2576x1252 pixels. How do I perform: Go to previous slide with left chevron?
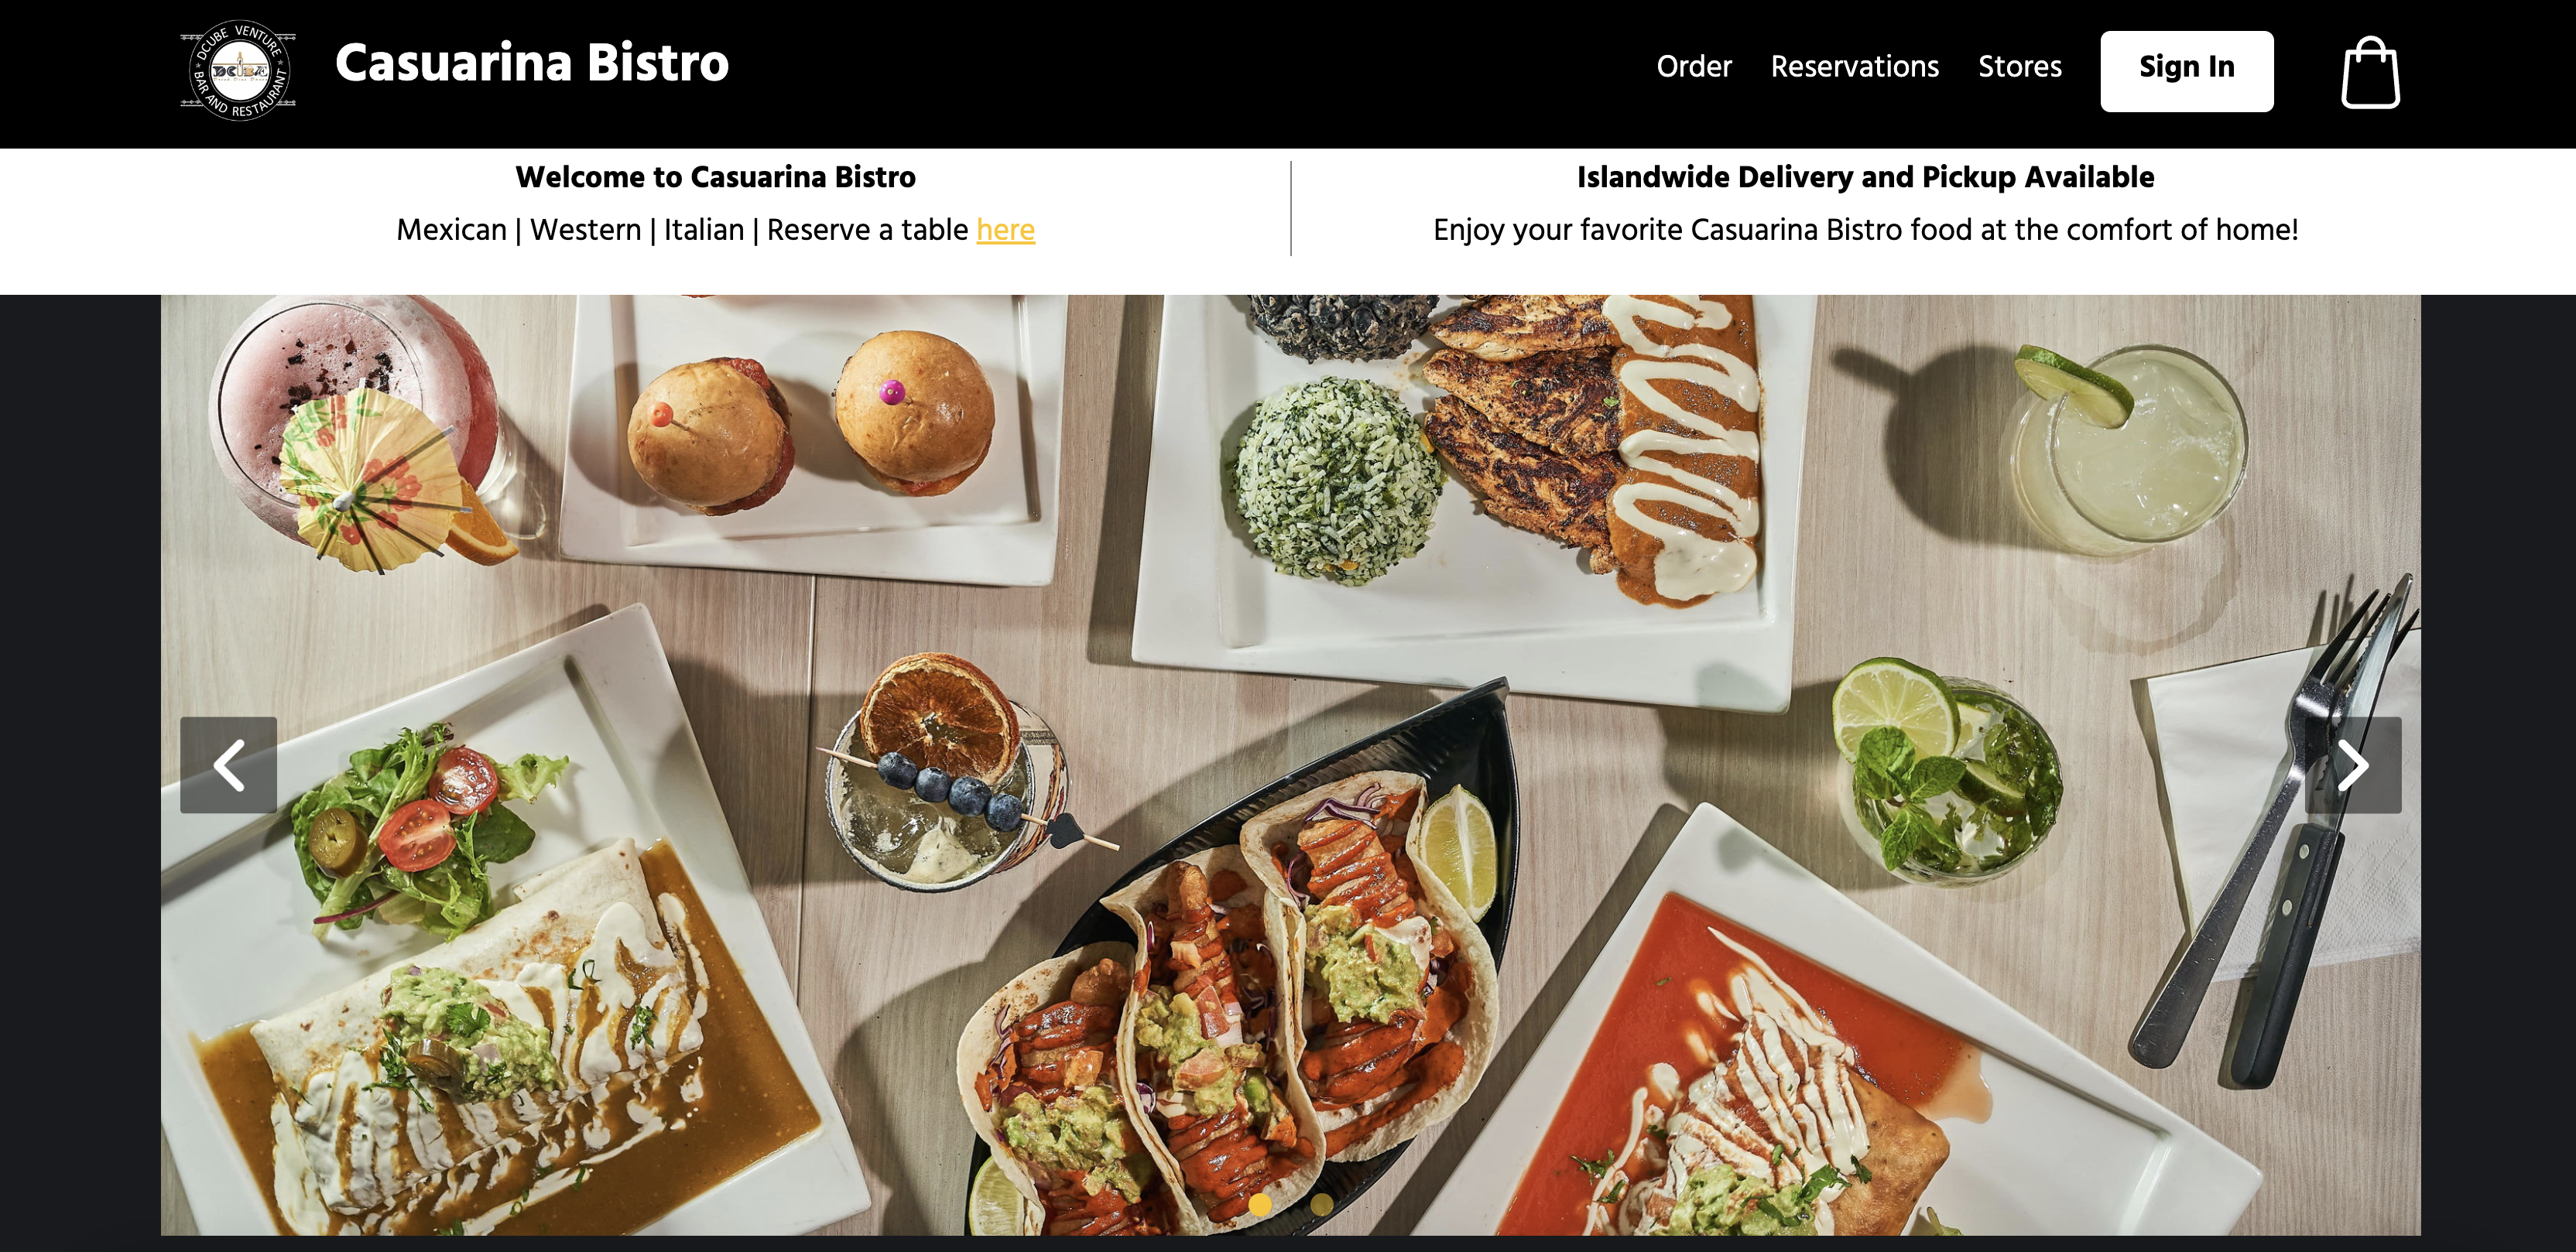click(228, 765)
